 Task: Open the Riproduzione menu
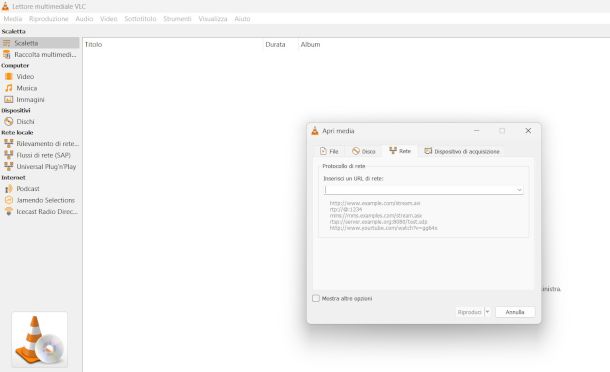tap(49, 19)
